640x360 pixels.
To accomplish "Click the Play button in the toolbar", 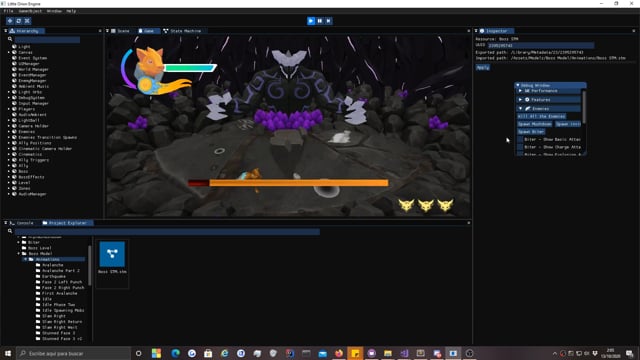I will point(311,21).
